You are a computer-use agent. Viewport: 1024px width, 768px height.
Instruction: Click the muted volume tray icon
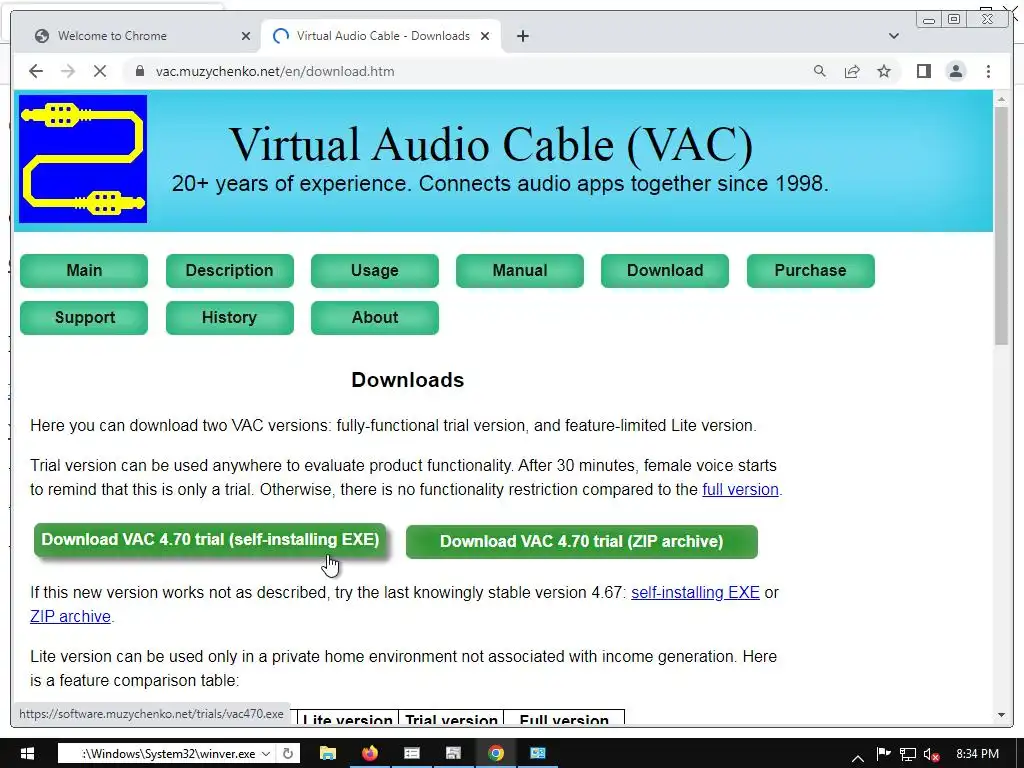tap(931, 754)
